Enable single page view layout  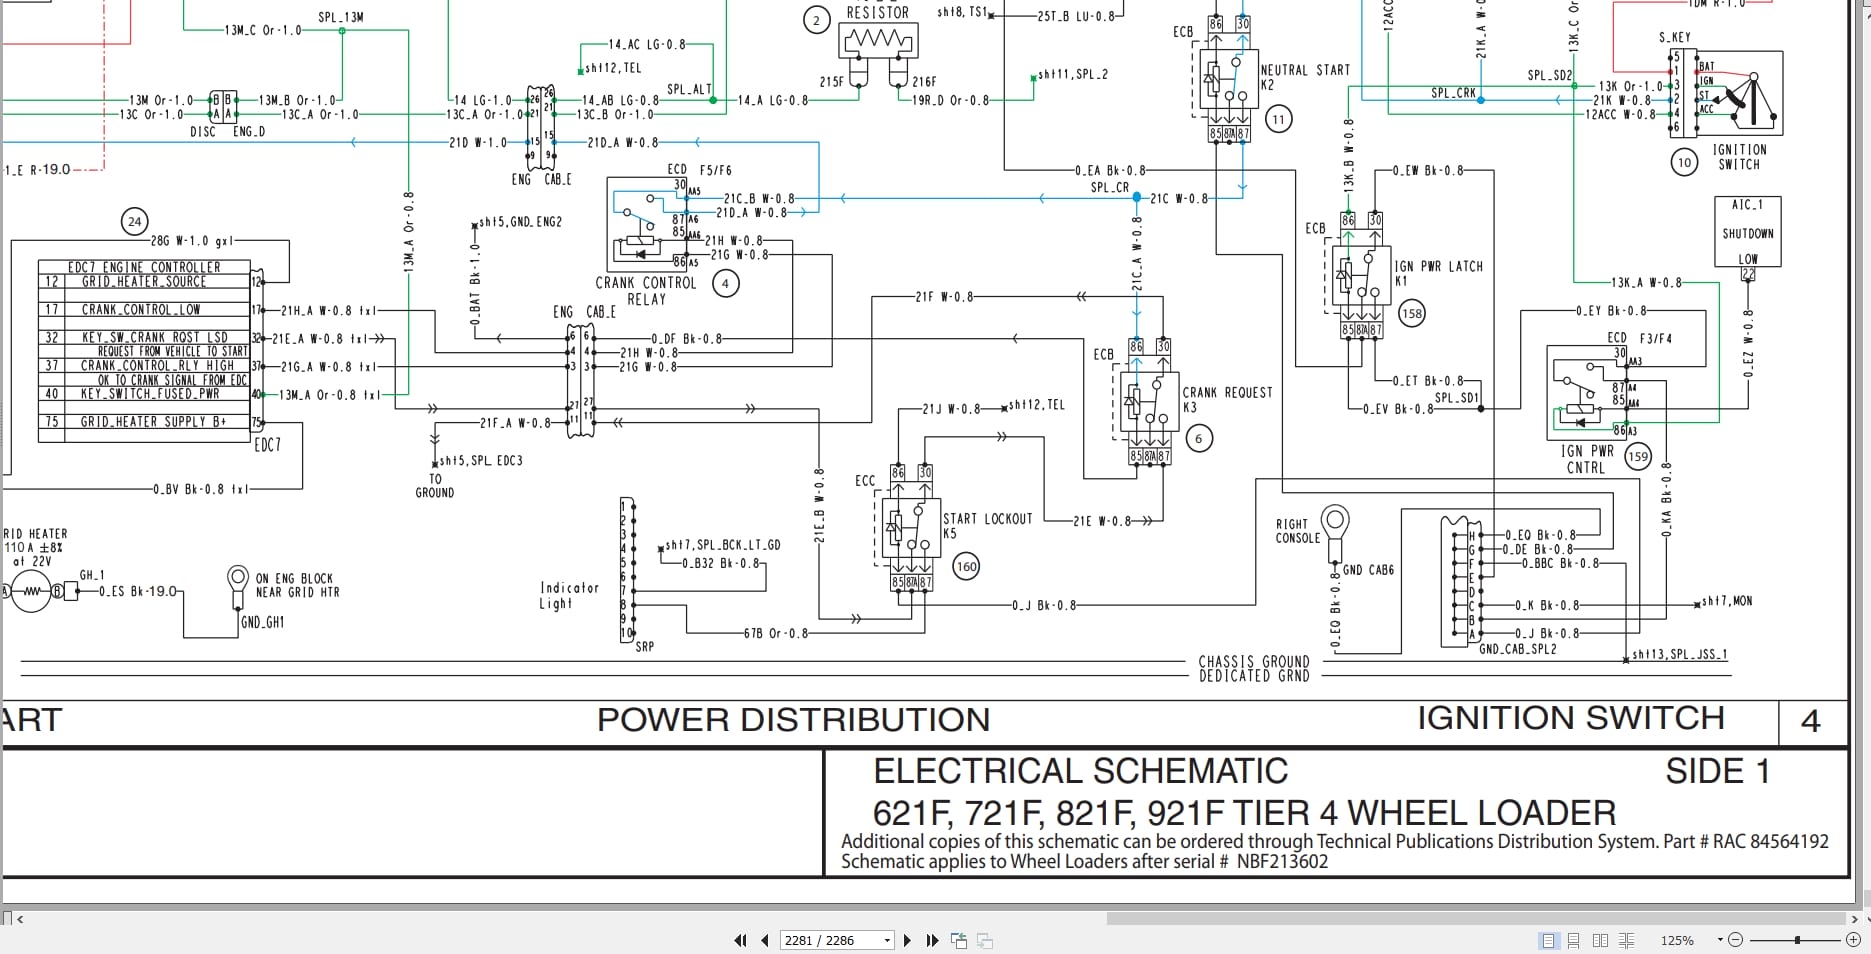click(1549, 940)
